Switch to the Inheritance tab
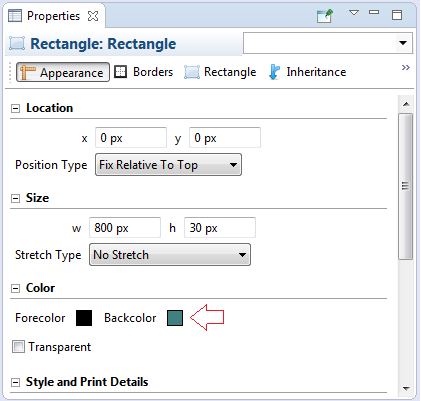Viewport: 421px width, 401px height. 307,72
